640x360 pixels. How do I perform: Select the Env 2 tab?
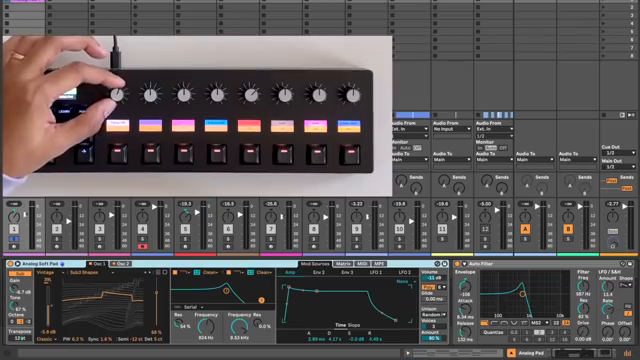pyautogui.click(x=319, y=272)
